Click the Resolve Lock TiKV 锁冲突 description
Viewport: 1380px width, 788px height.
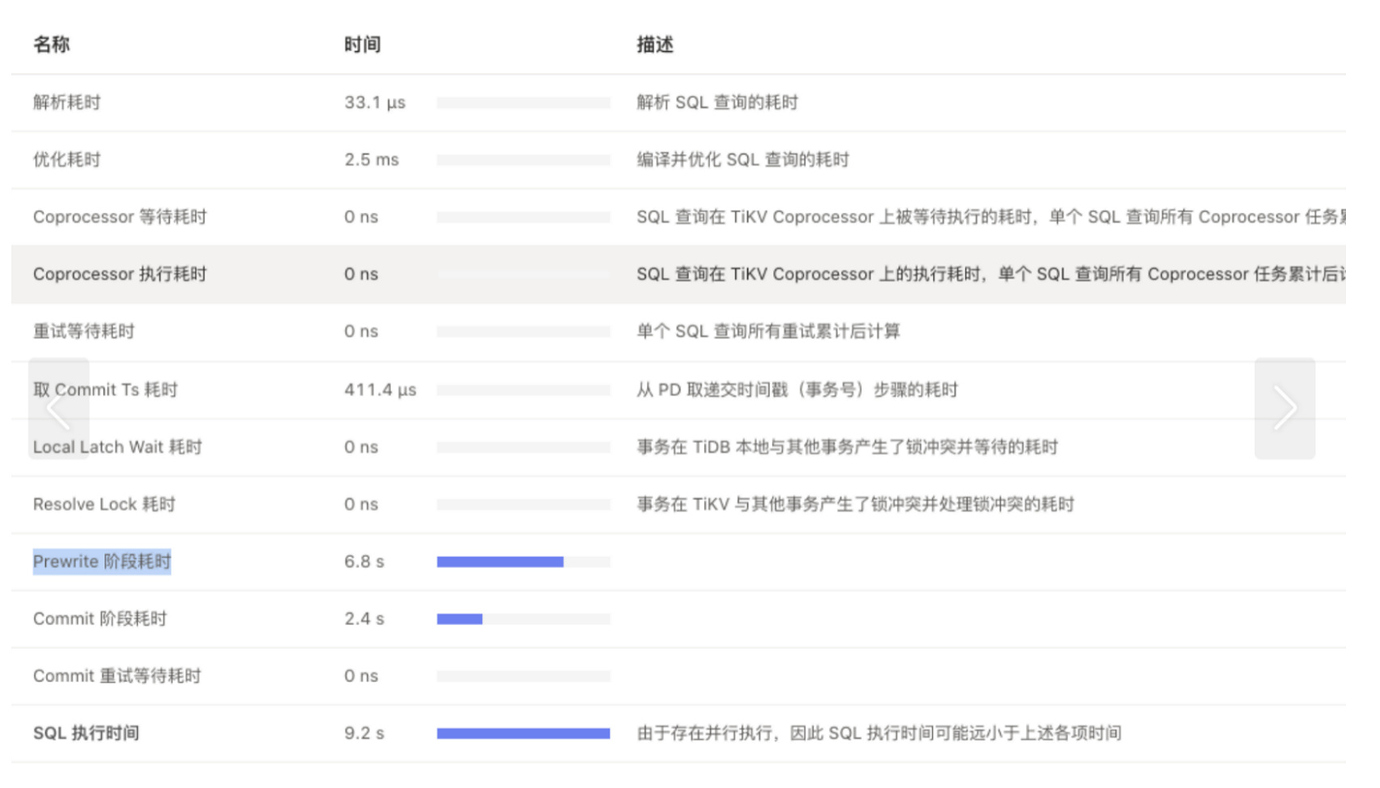pyautogui.click(x=855, y=504)
